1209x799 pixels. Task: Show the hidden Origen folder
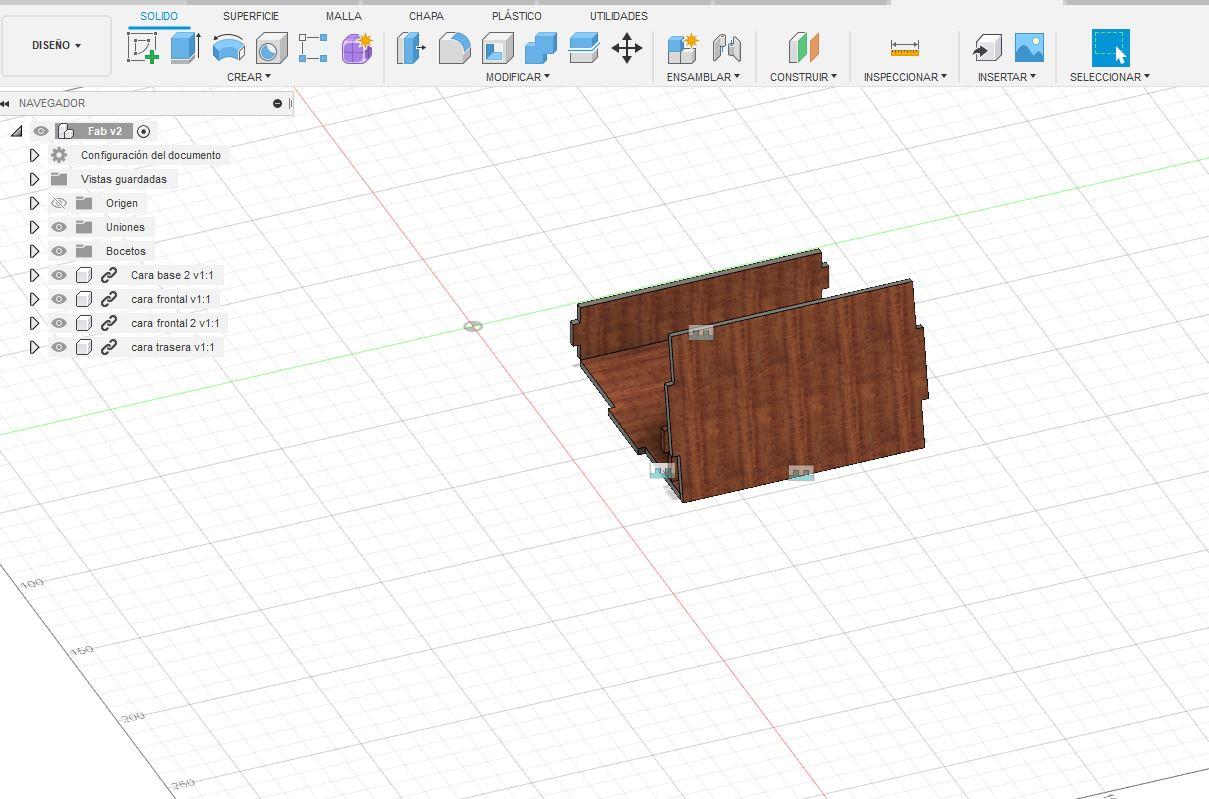click(x=59, y=203)
